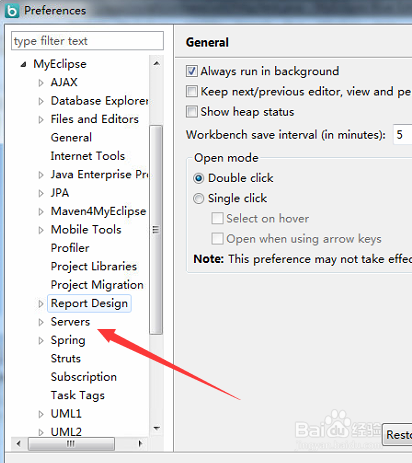The image size is (412, 463).
Task: Open Files and Editors preferences
Action: point(95,119)
